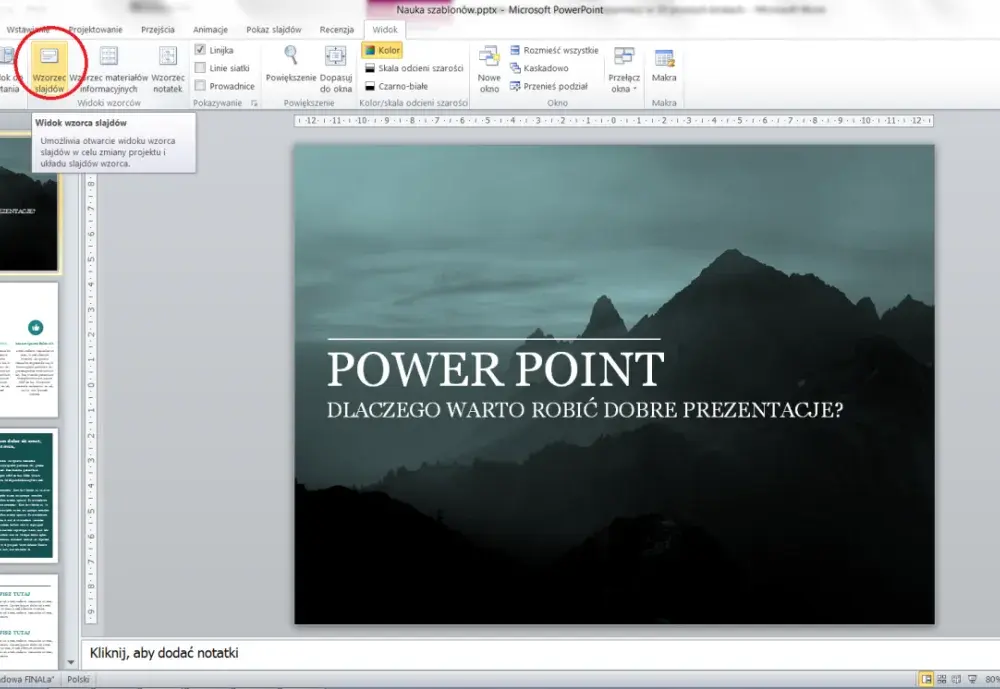The width and height of the screenshot is (1000, 689).
Task: Click the slide panel scroll down arrow
Action: [71, 662]
